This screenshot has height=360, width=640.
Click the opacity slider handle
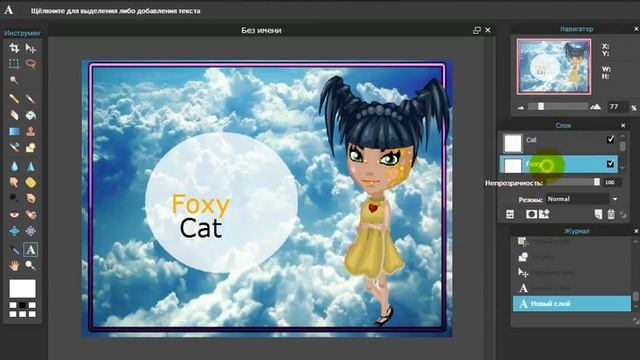596,182
